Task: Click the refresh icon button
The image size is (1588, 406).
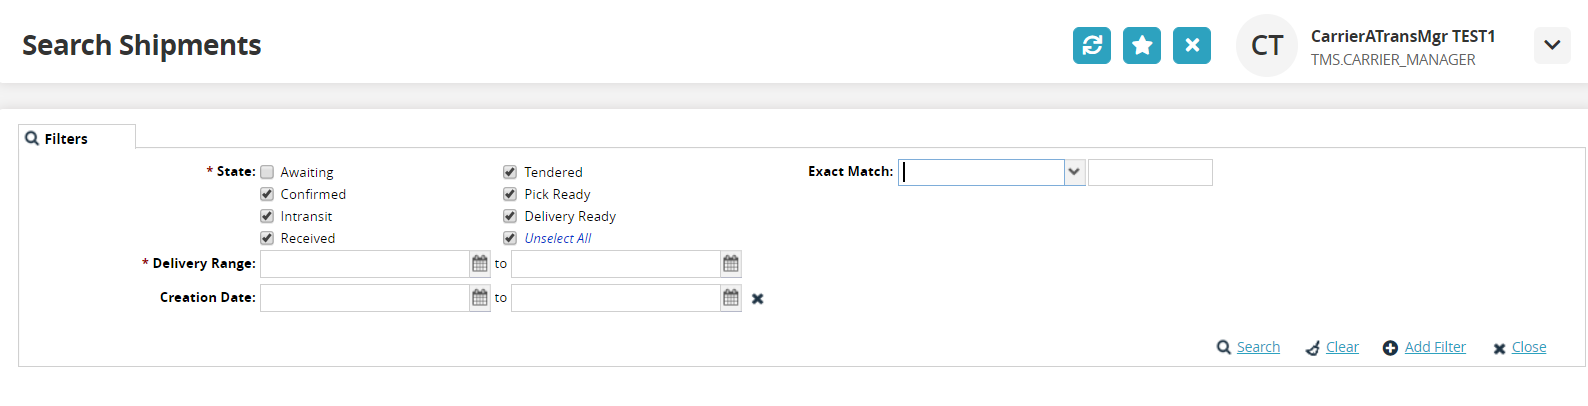Action: 1092,45
